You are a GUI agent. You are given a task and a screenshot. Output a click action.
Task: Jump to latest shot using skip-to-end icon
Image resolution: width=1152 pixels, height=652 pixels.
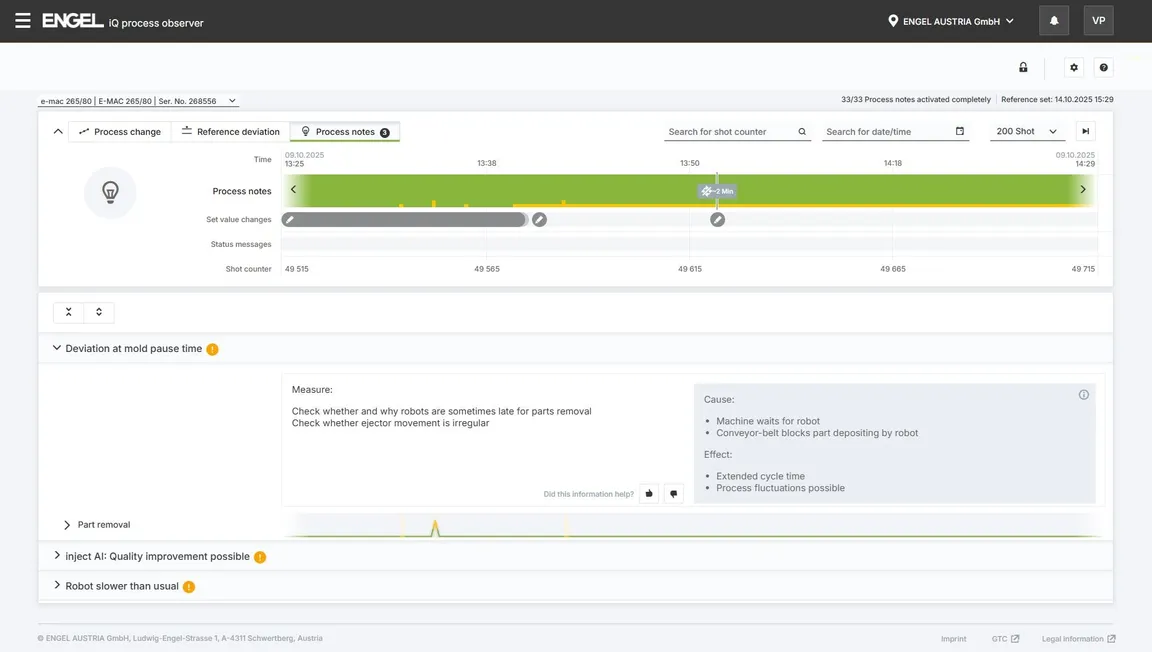click(x=1085, y=132)
